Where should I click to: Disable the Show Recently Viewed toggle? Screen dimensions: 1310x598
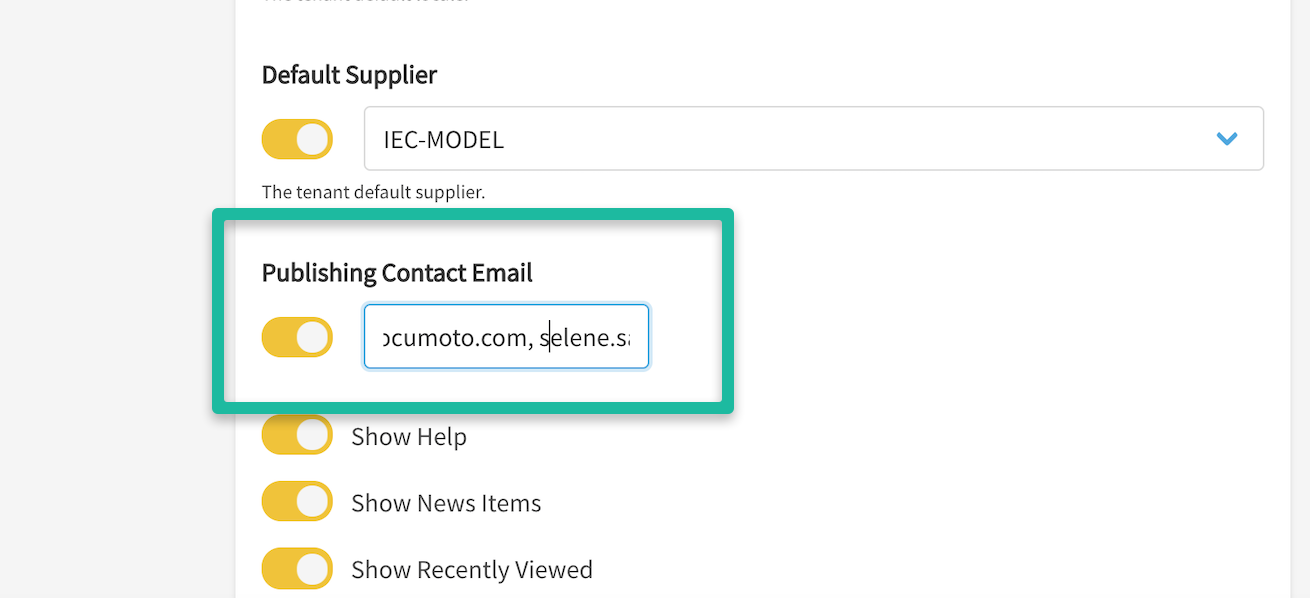297,569
